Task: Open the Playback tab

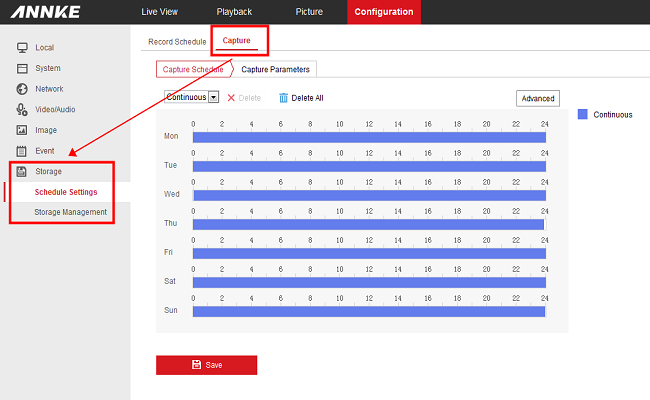Action: [234, 12]
